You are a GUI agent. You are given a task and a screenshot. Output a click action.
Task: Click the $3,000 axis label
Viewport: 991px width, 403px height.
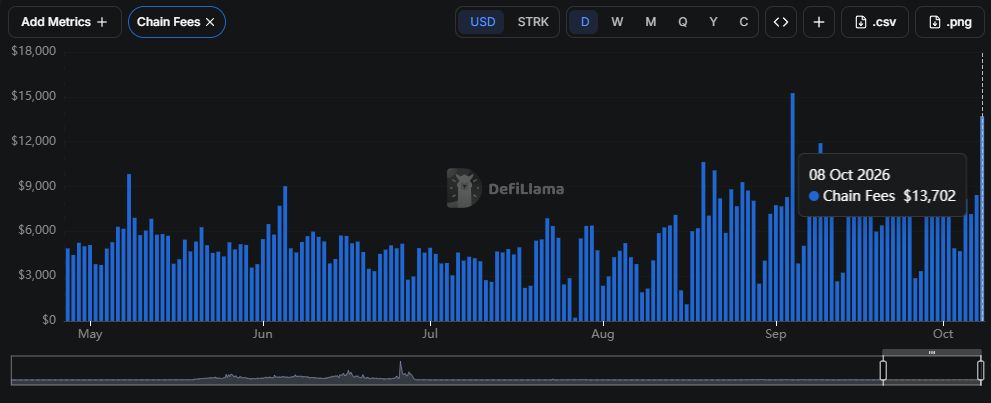coord(37,275)
